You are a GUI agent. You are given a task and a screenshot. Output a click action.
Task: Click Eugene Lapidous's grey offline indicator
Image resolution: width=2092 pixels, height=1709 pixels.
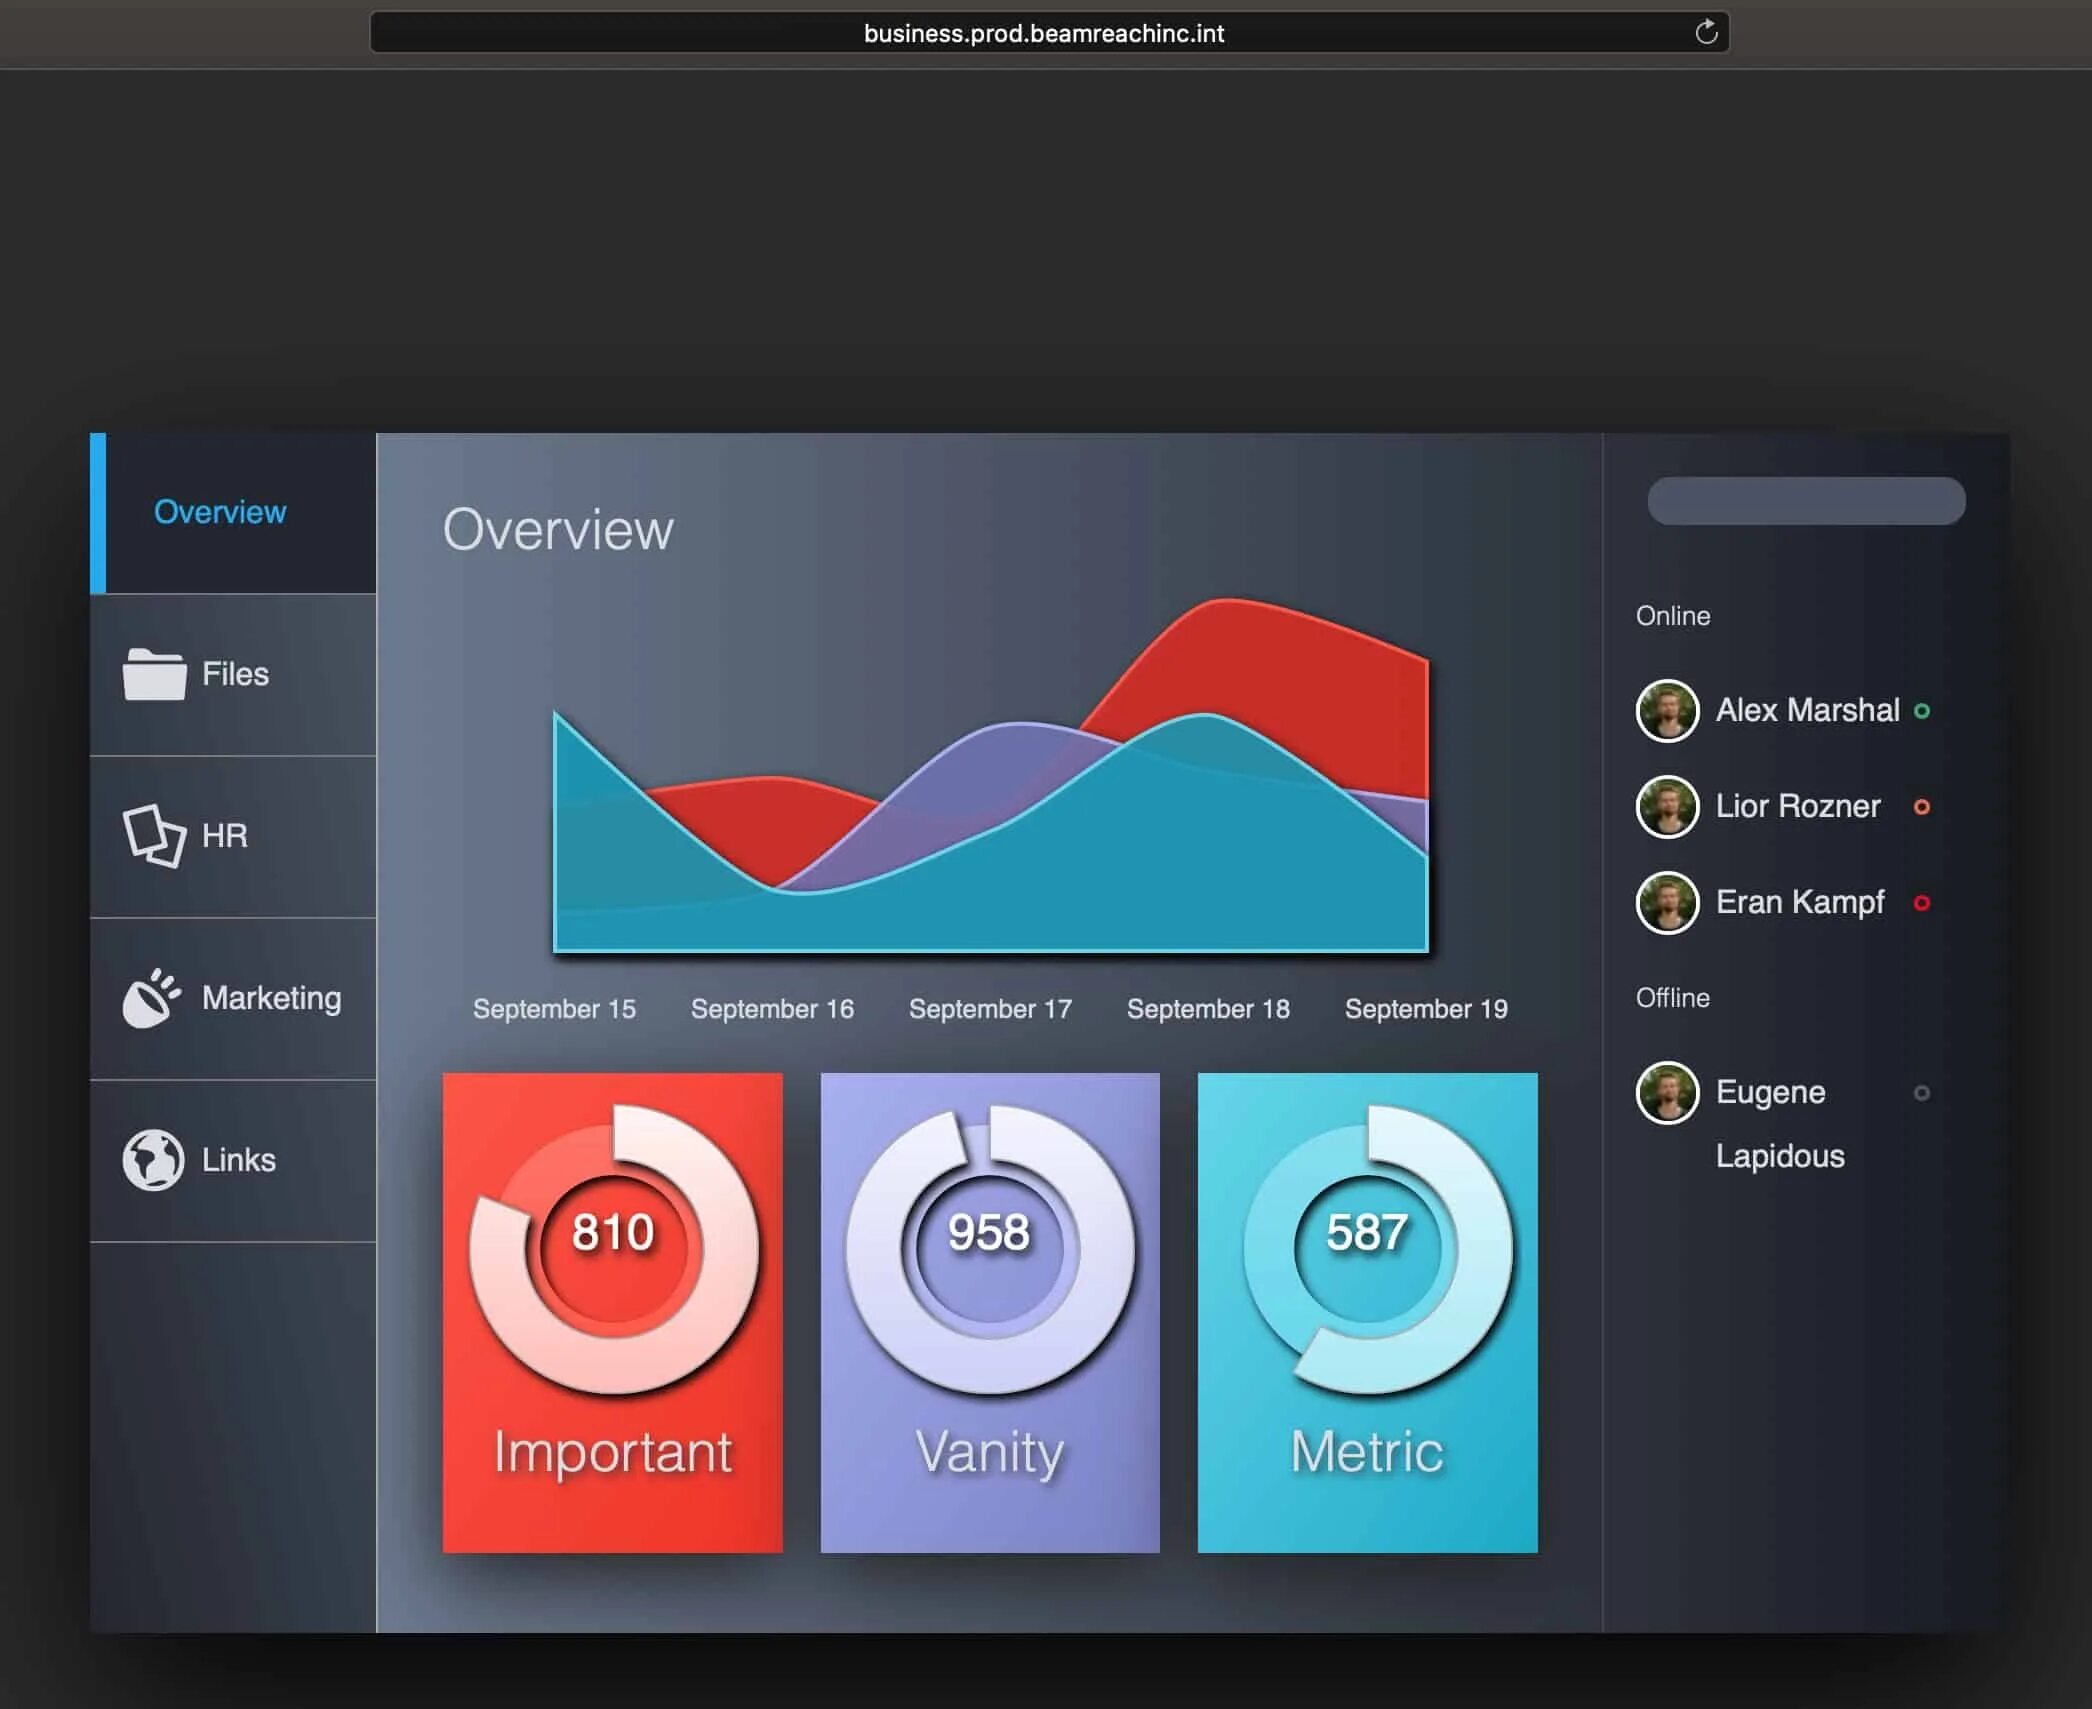pyautogui.click(x=1921, y=1093)
